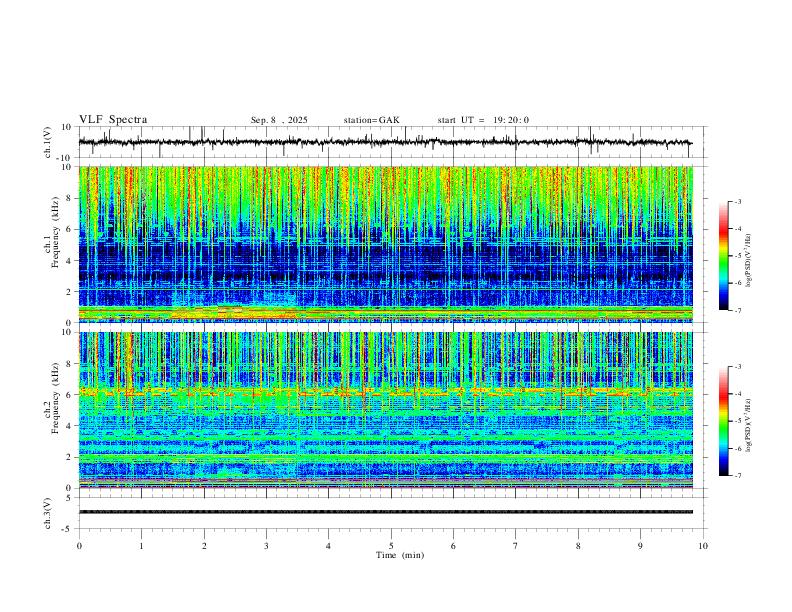Click the ch.2 log(PSD) colorbar caption
Viewport: 792px width, 612px height.
(749, 425)
